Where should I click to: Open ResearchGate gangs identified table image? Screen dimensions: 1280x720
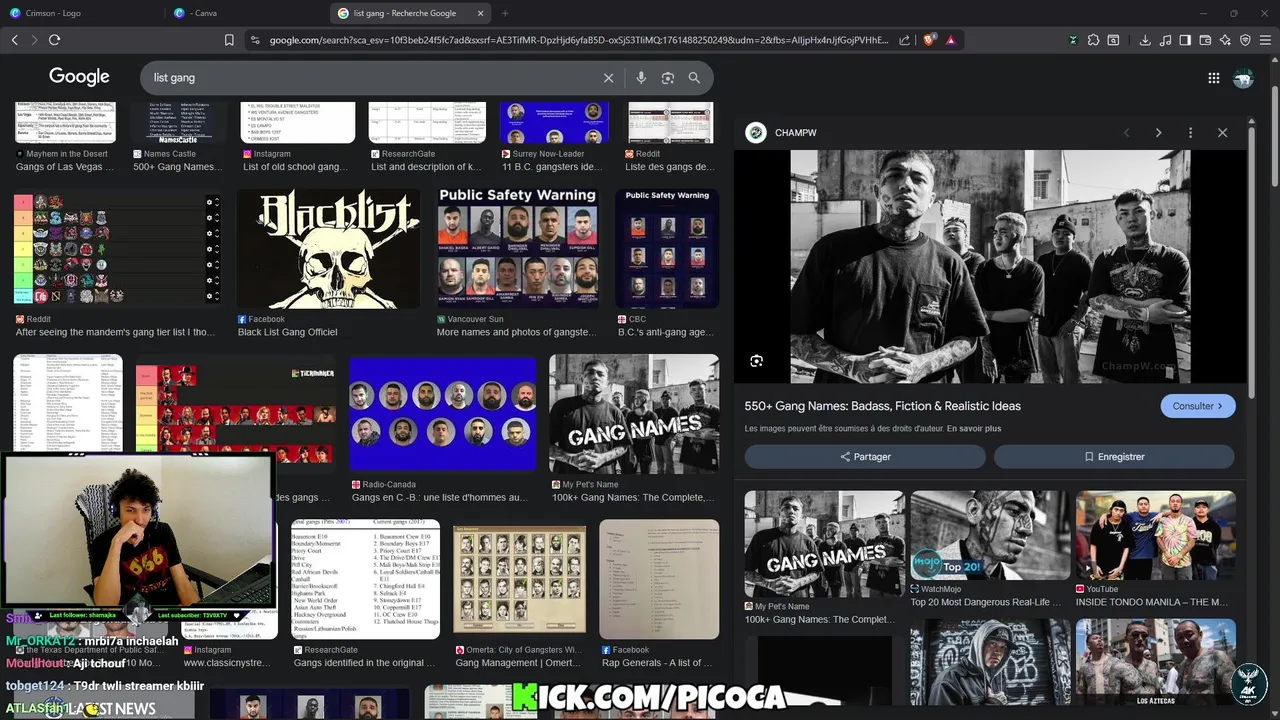tap(365, 579)
